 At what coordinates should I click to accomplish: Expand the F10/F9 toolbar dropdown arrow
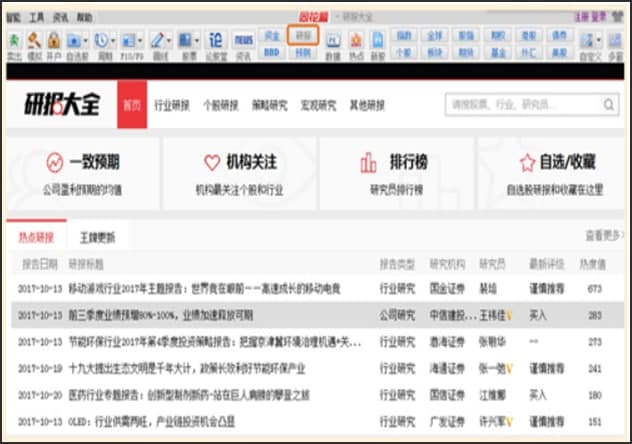(x=139, y=41)
